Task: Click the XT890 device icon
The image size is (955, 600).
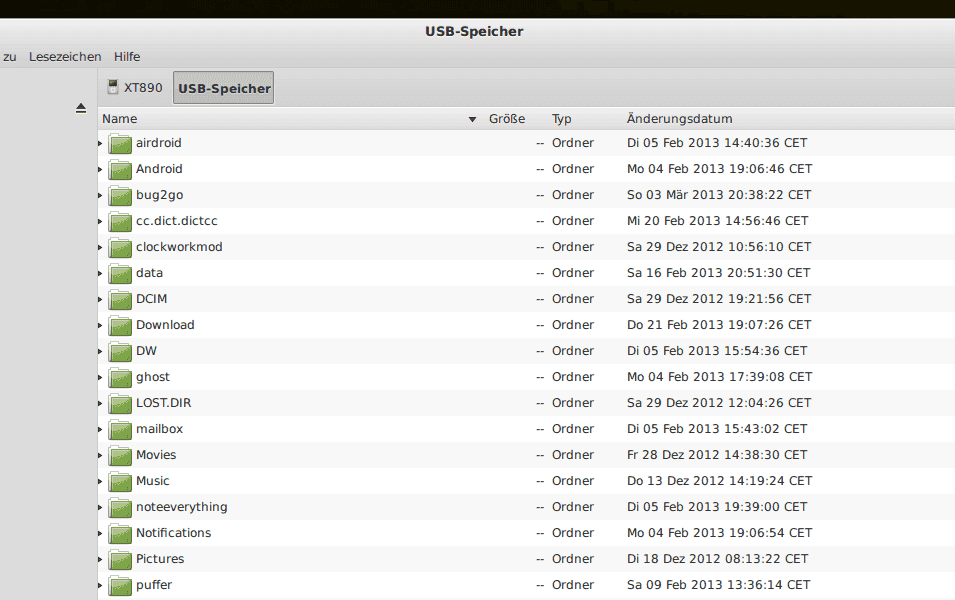Action: (x=113, y=87)
